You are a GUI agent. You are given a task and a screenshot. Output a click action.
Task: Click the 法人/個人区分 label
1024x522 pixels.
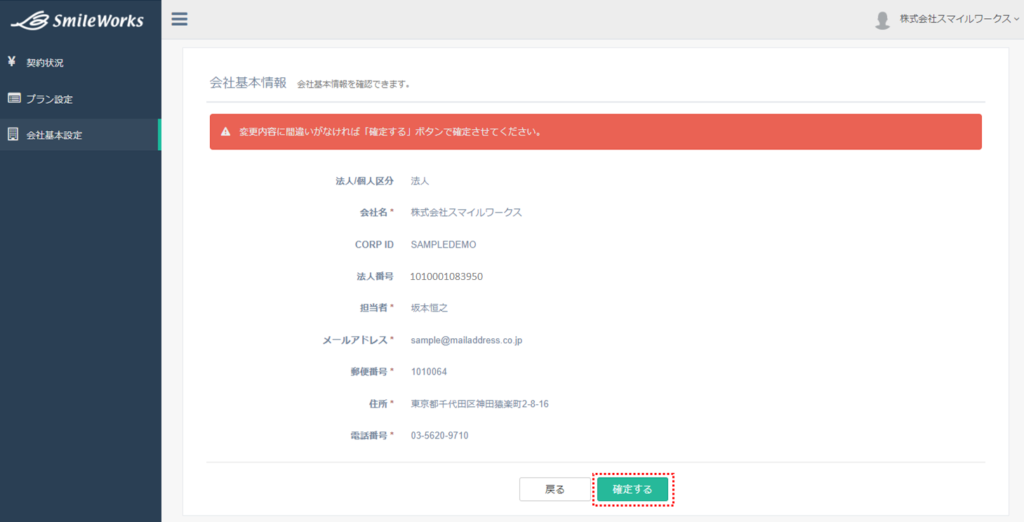(364, 181)
